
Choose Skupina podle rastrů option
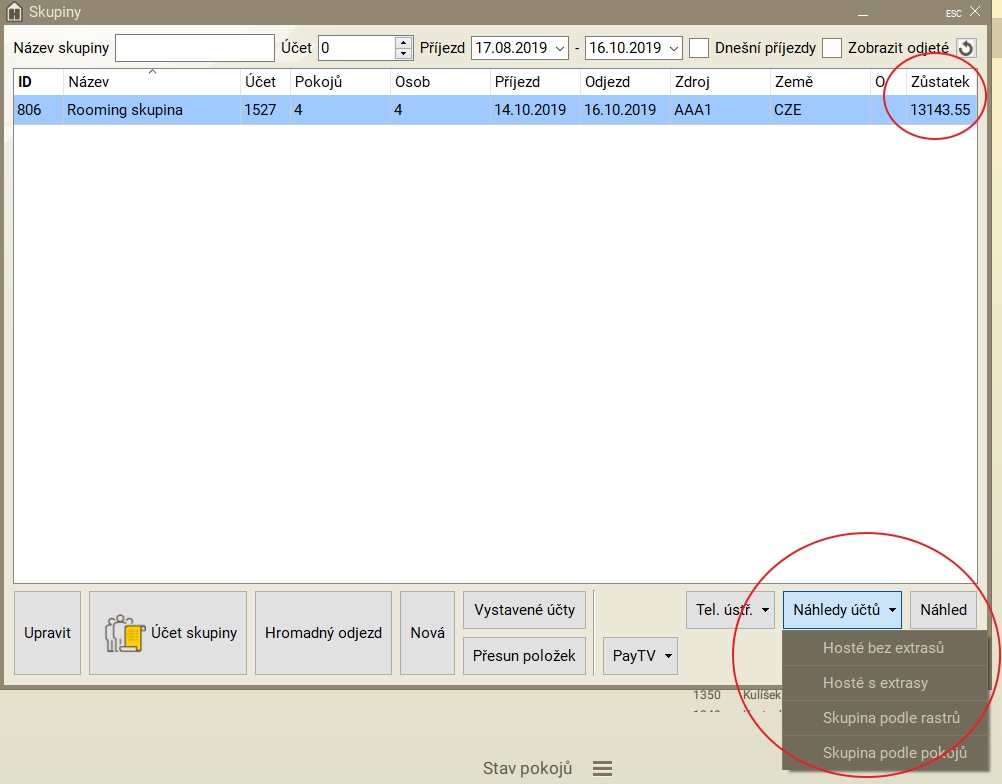pyautogui.click(x=890, y=718)
